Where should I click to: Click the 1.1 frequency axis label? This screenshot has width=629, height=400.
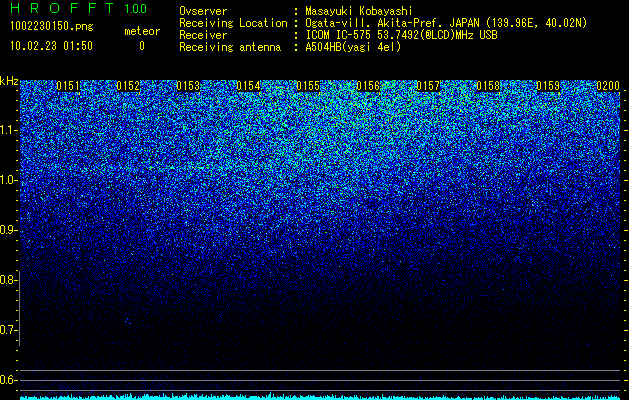pyautogui.click(x=9, y=130)
